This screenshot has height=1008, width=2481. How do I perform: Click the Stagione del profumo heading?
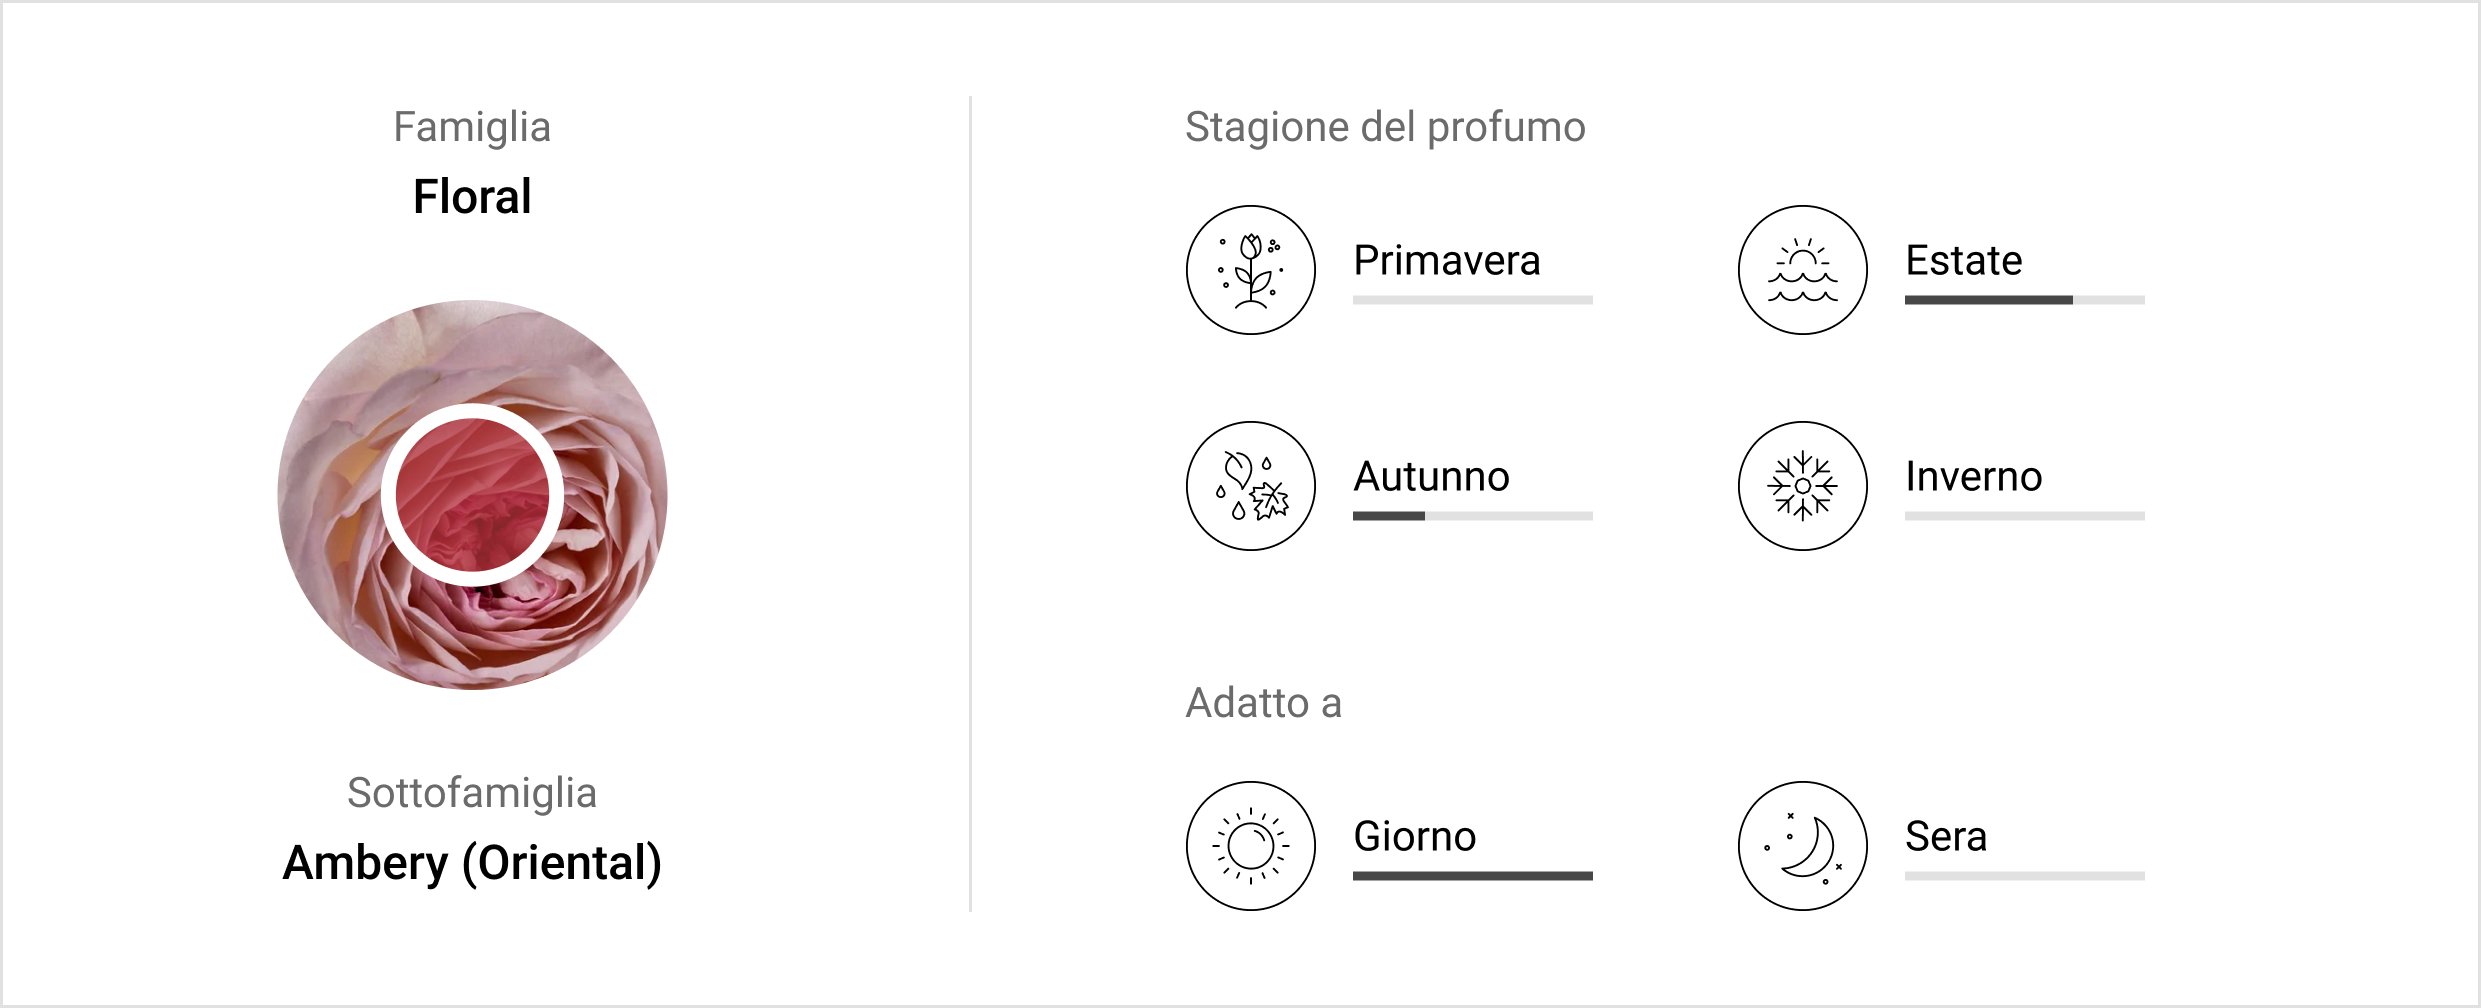point(1385,128)
